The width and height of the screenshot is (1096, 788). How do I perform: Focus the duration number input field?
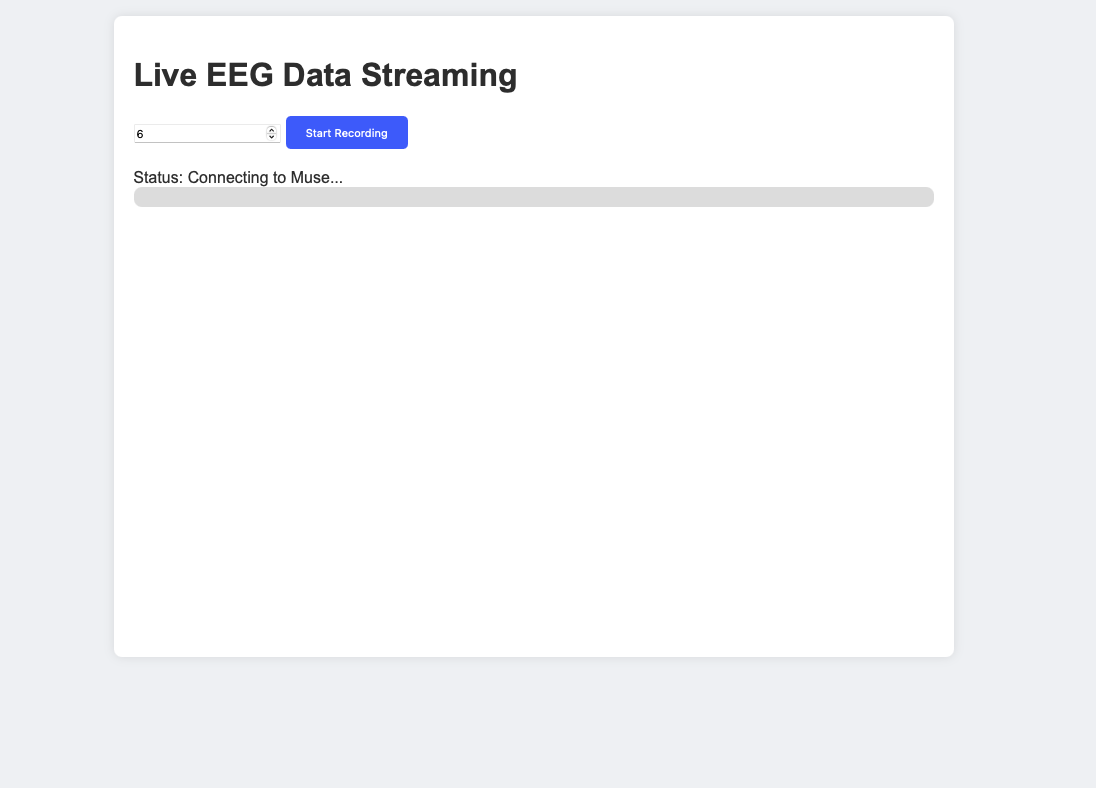coord(200,133)
